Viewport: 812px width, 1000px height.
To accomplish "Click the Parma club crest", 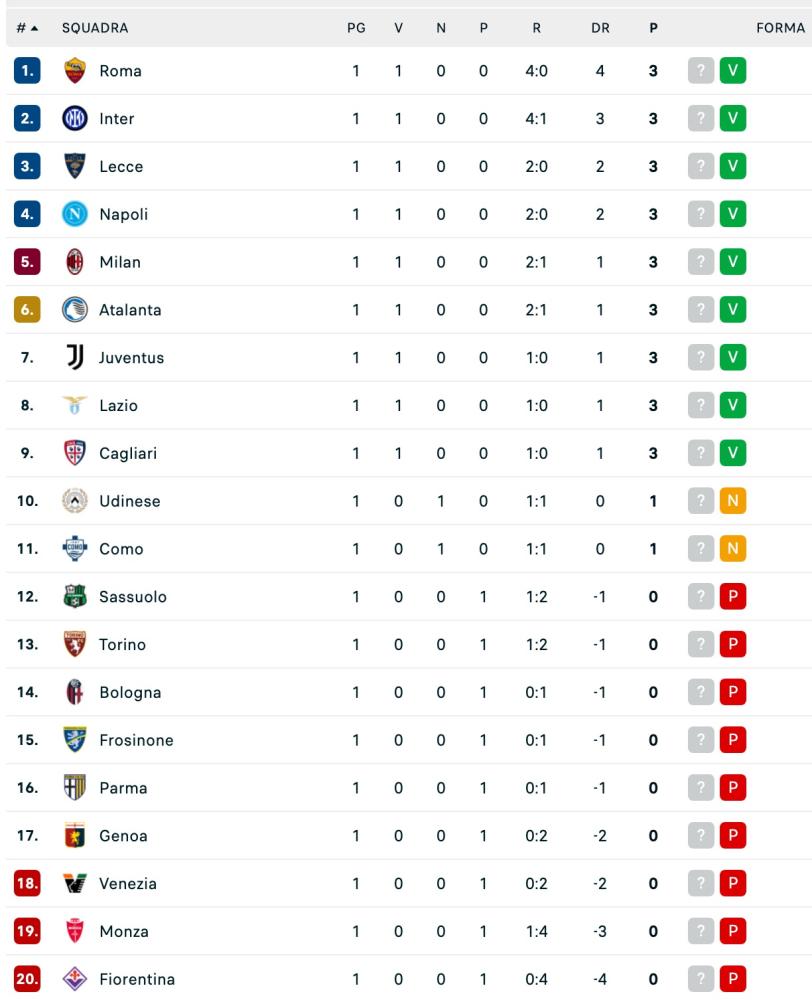I will point(75,788).
